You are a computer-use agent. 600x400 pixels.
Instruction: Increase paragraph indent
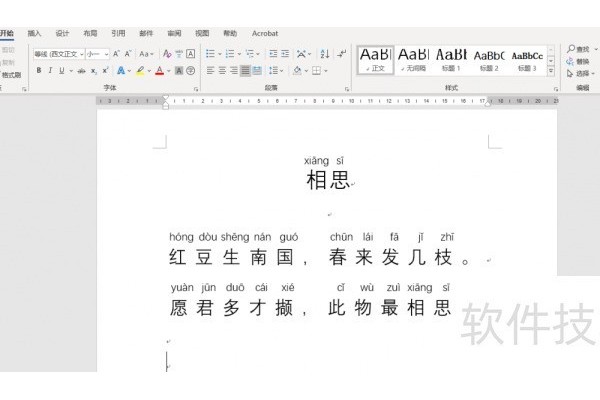[x=285, y=54]
